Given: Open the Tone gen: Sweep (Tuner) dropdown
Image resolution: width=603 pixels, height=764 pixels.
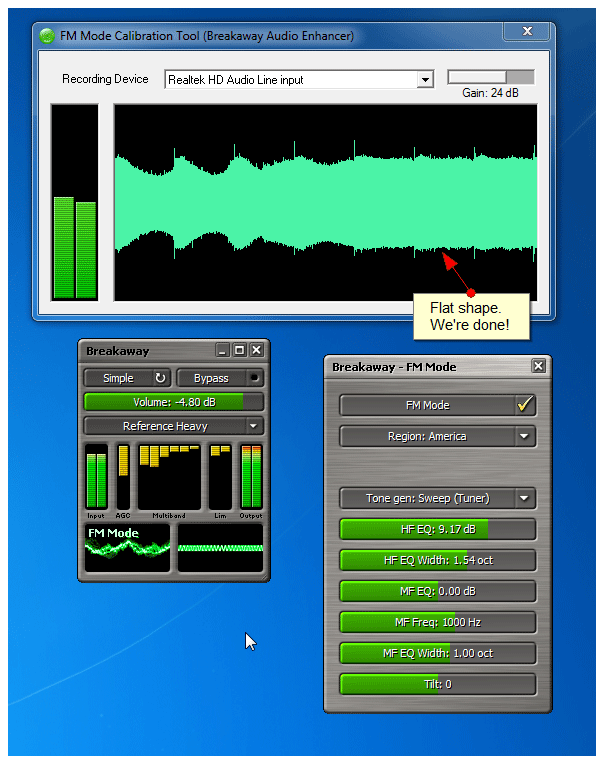Looking at the screenshot, I should pyautogui.click(x=525, y=498).
